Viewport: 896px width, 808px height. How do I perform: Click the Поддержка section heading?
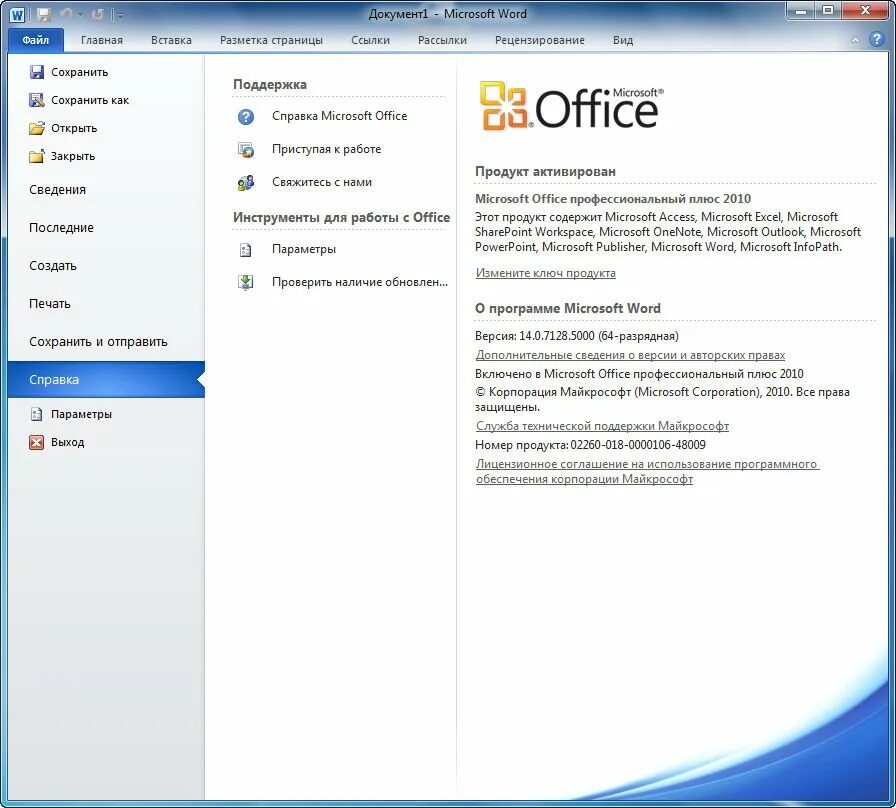point(270,85)
